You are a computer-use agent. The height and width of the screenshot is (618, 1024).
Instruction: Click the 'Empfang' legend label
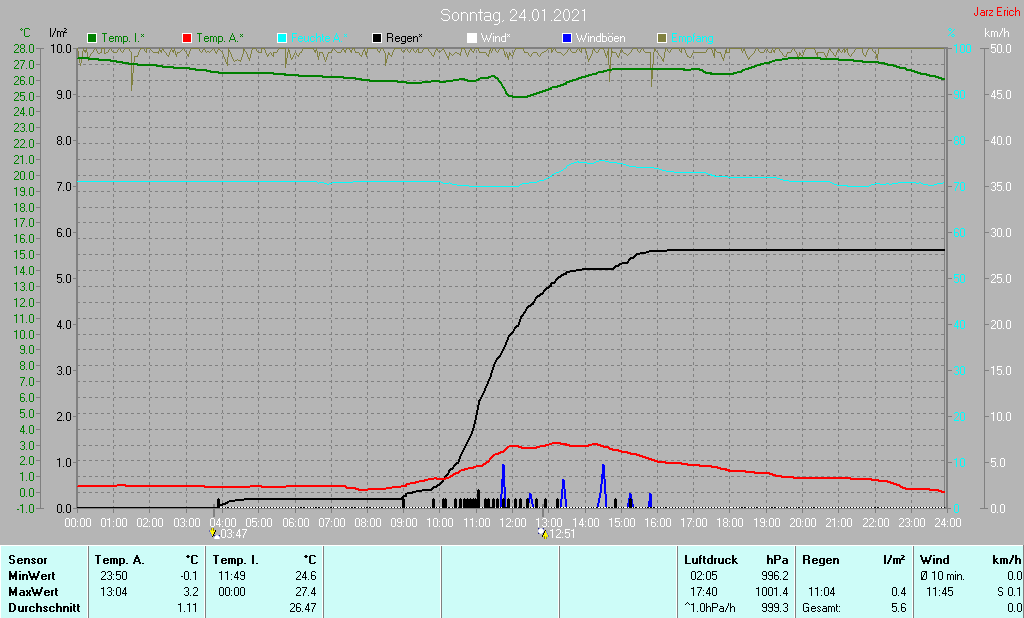point(692,39)
